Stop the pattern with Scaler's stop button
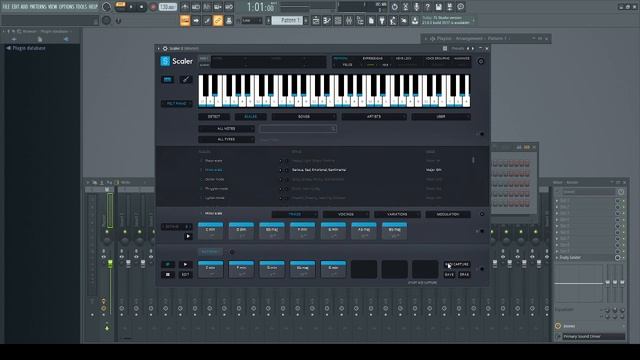The height and width of the screenshot is (360, 640). 167,275
